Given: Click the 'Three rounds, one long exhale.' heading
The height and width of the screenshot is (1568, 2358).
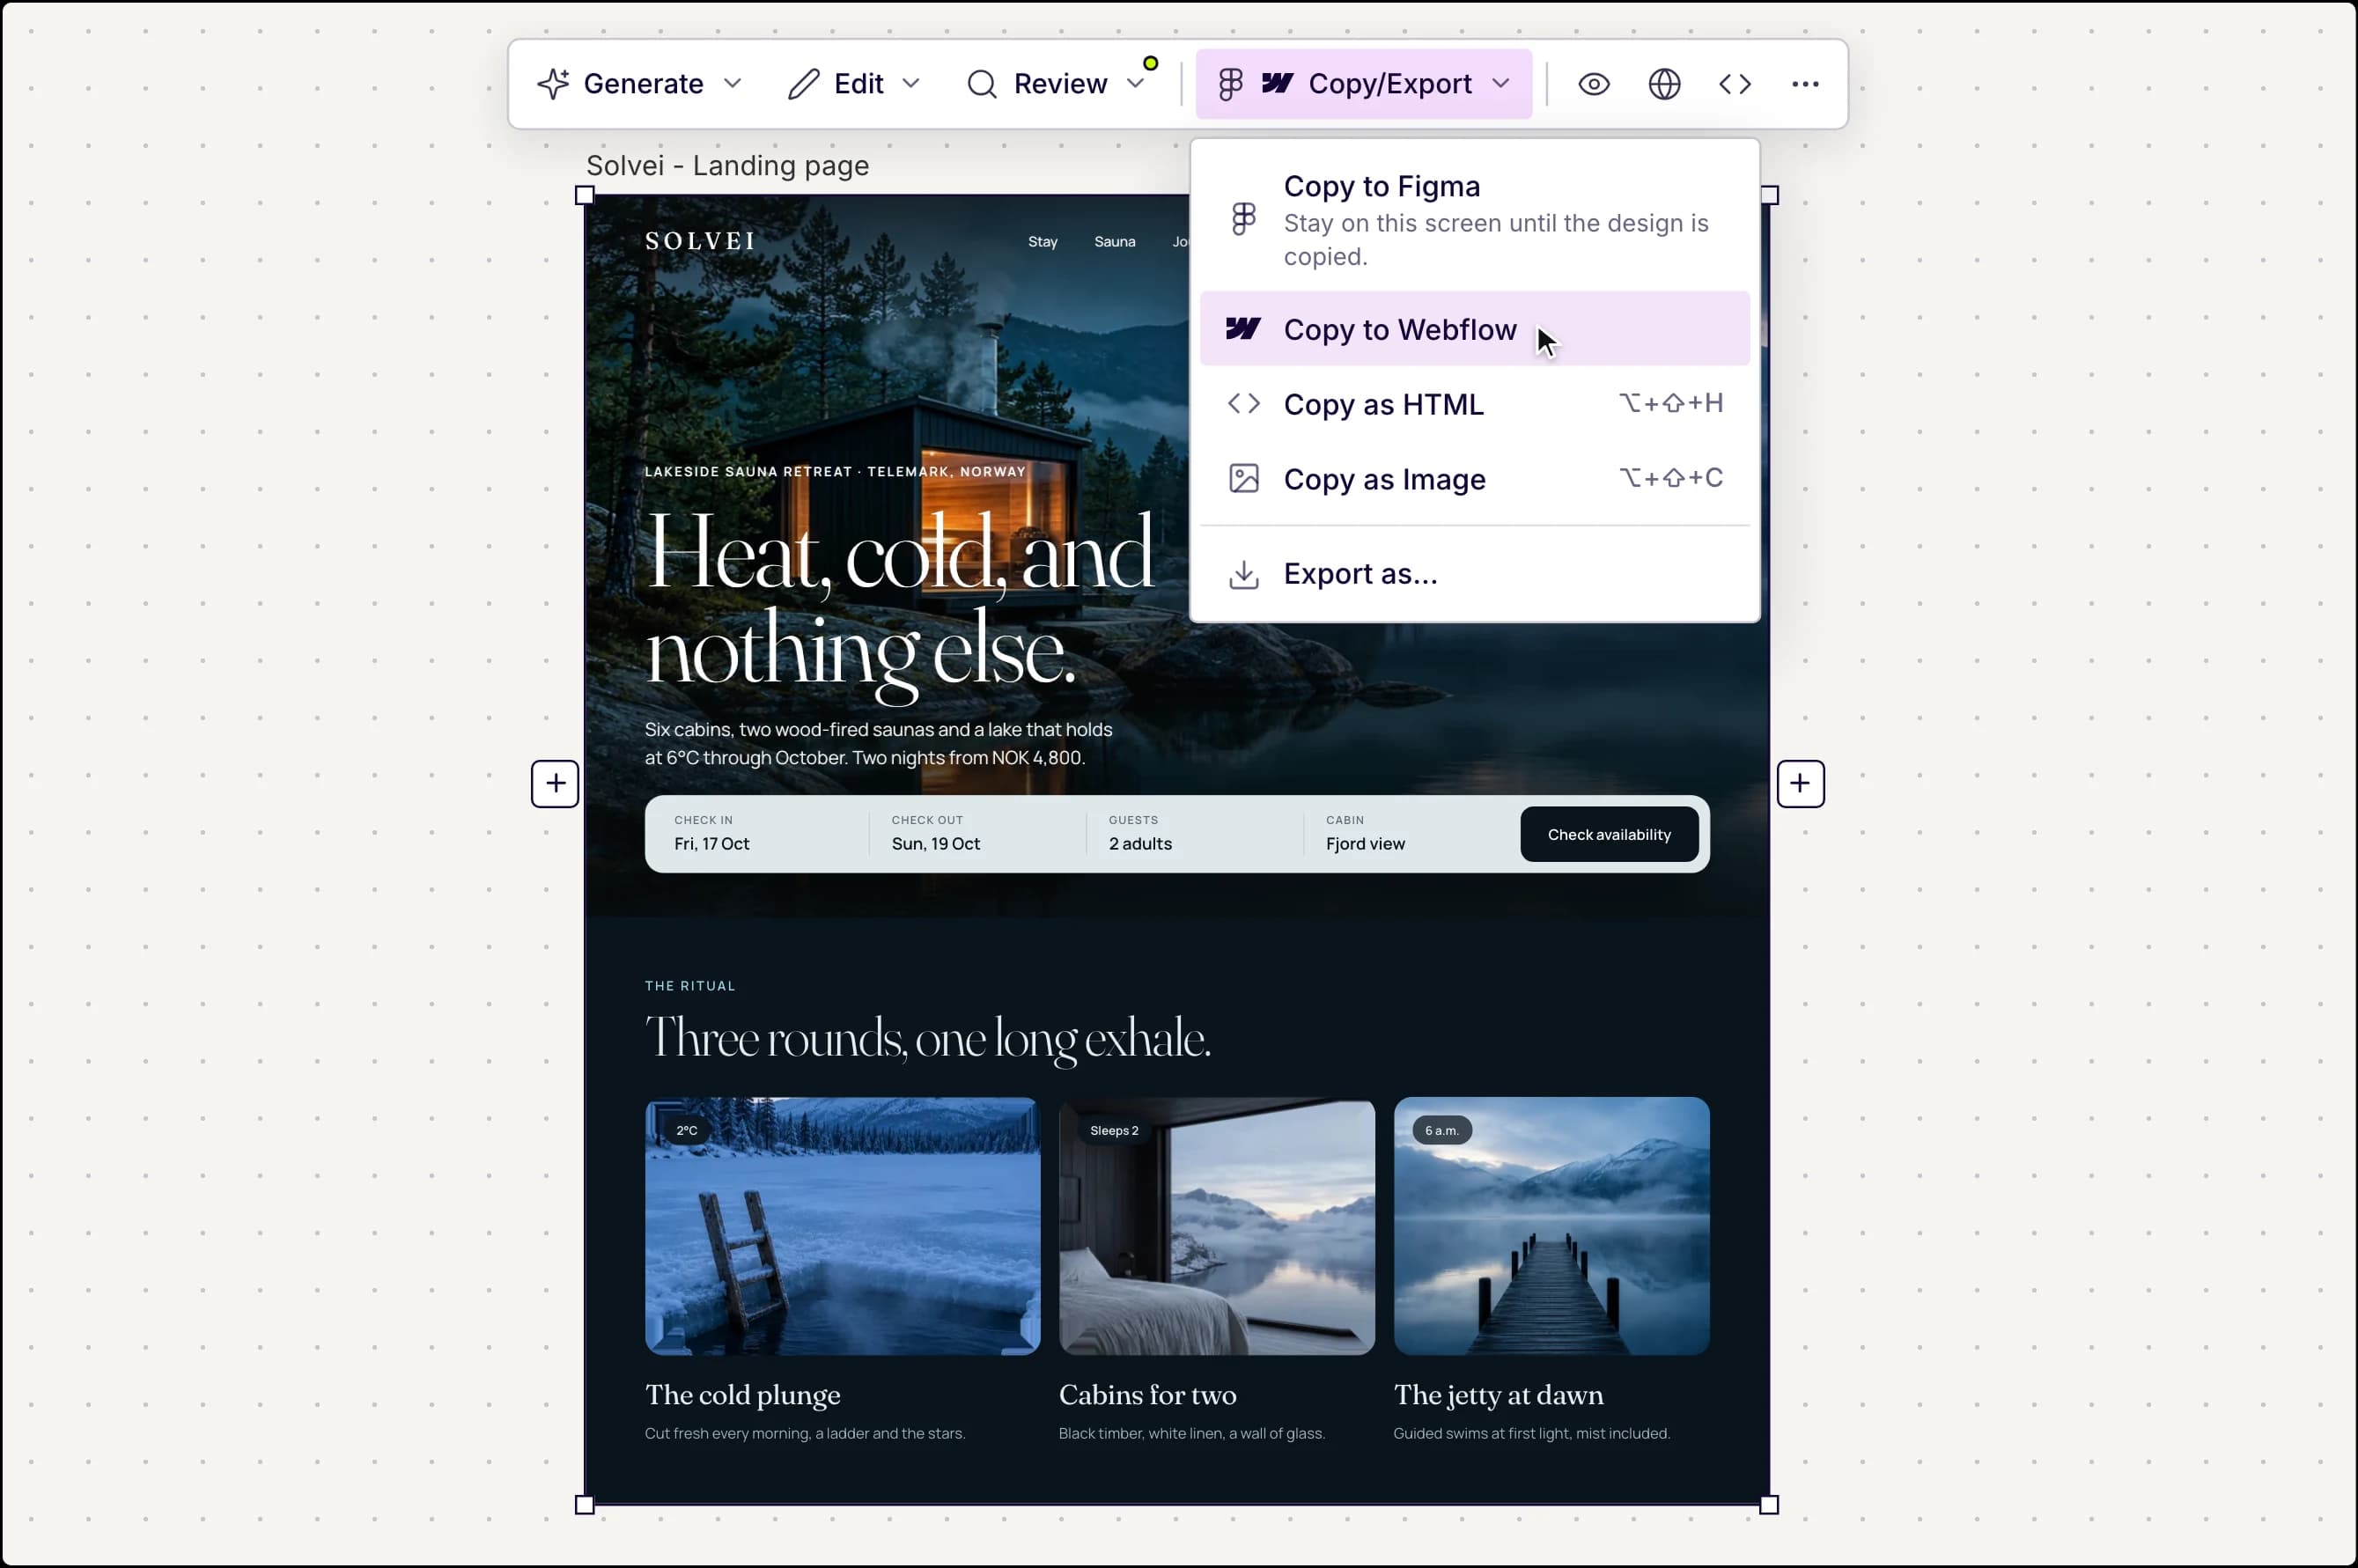Looking at the screenshot, I should pos(928,1038).
